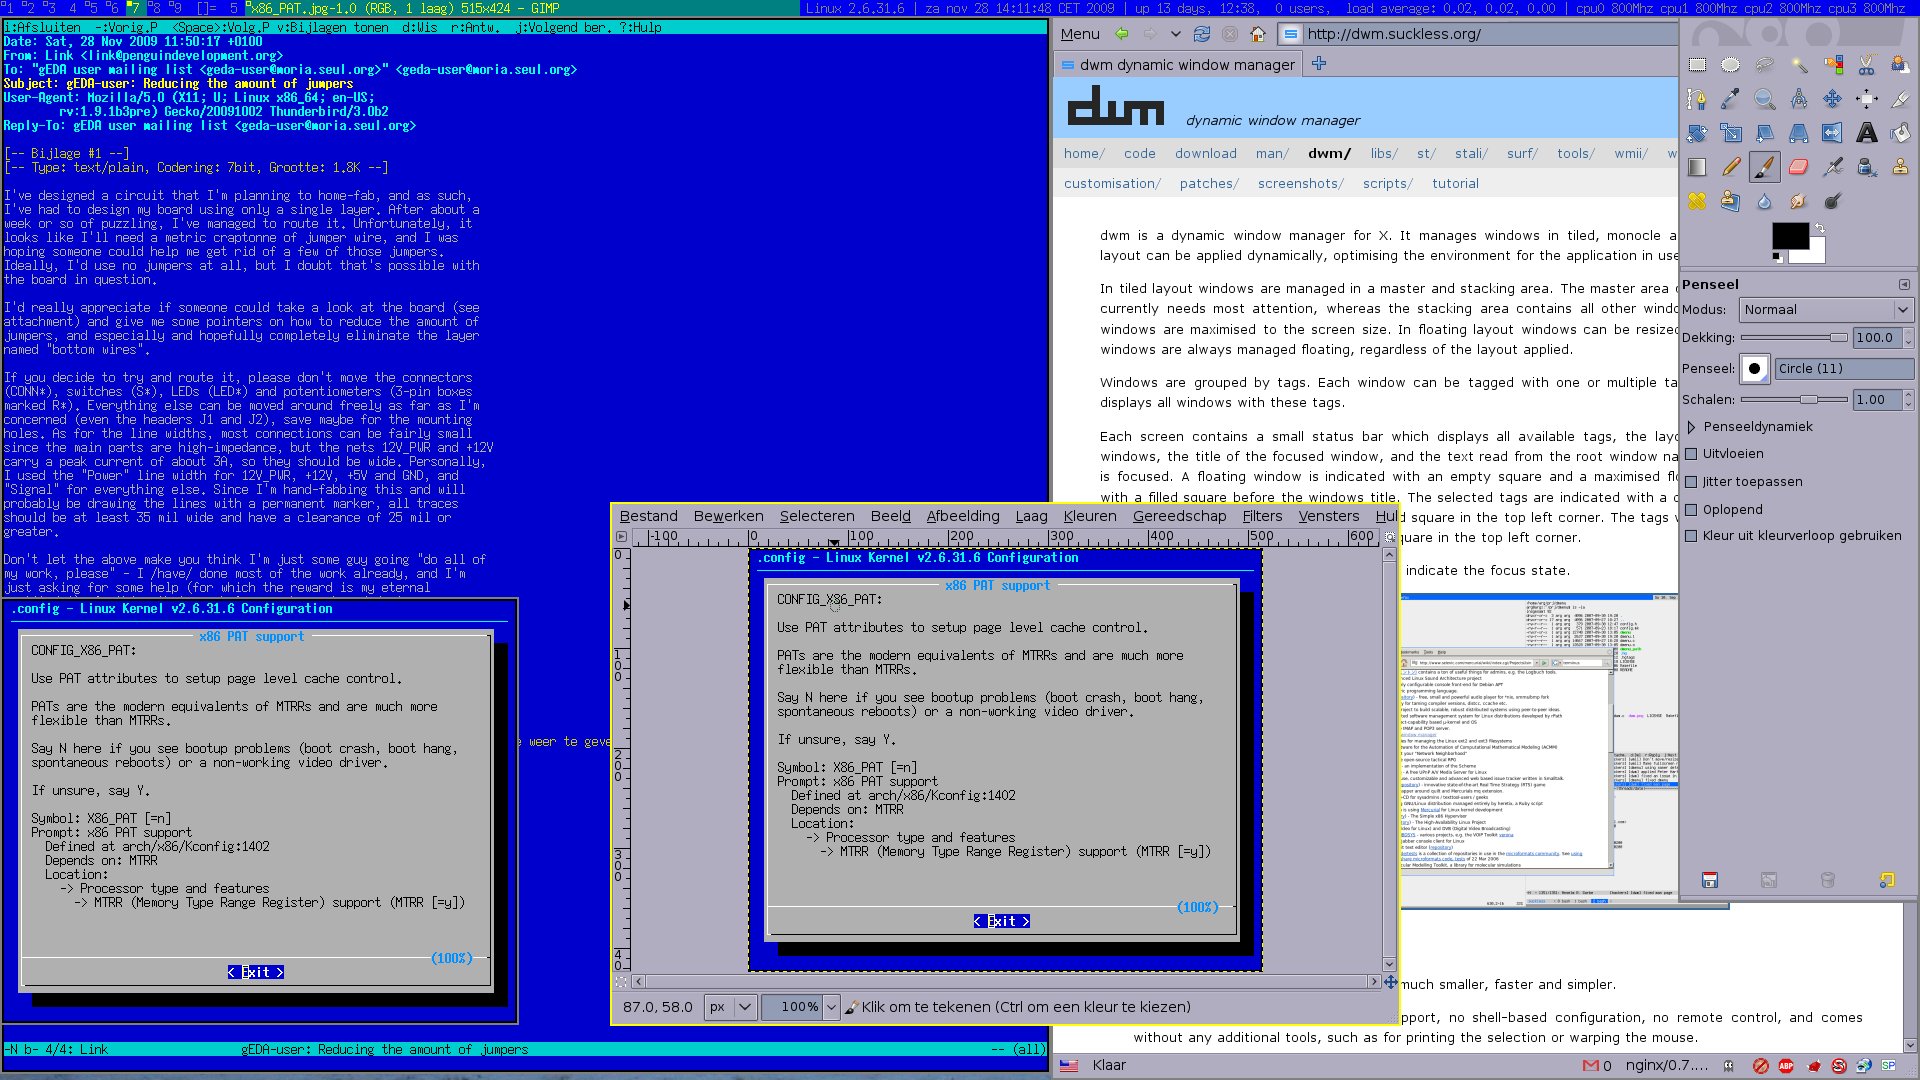This screenshot has width=1920, height=1080.
Task: Select the Paths tool
Action: coord(1697,99)
